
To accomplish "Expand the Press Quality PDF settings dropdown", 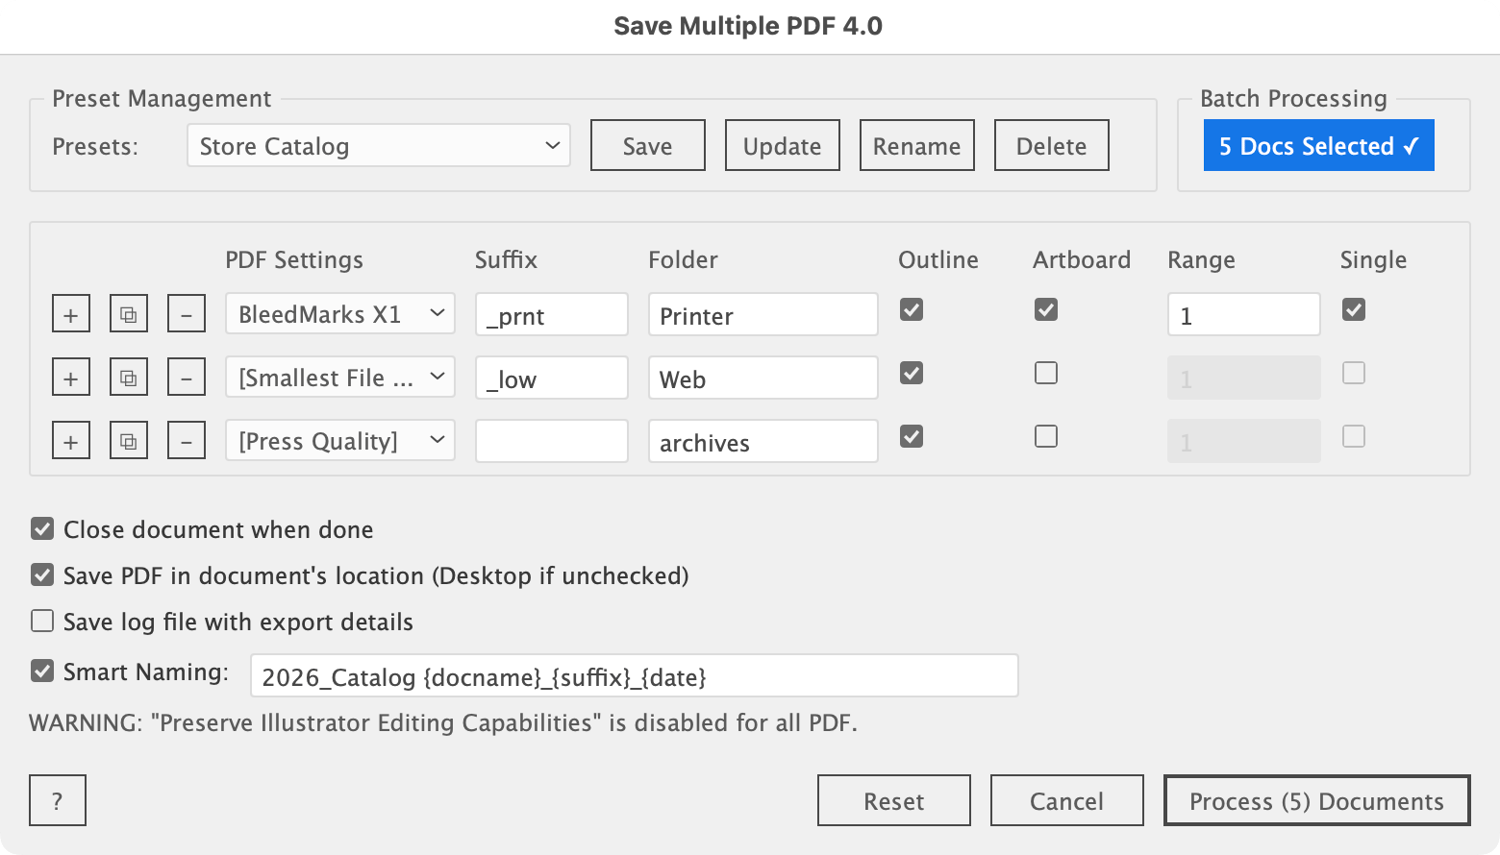I will (340, 441).
